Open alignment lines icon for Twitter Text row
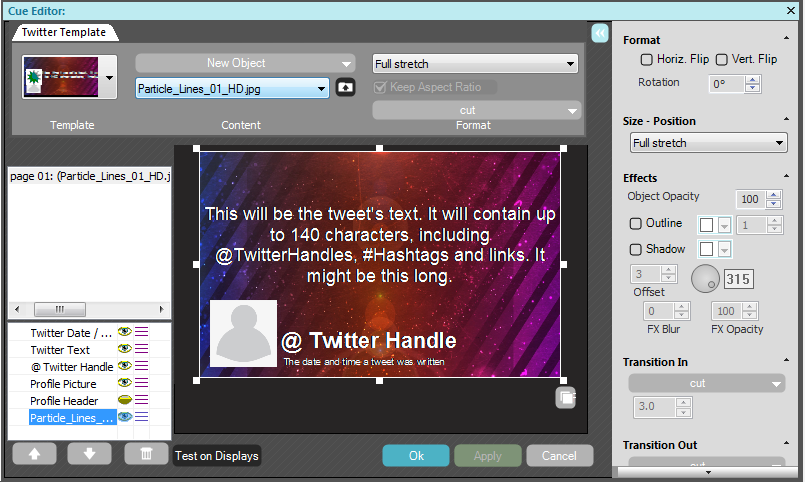 [142, 349]
